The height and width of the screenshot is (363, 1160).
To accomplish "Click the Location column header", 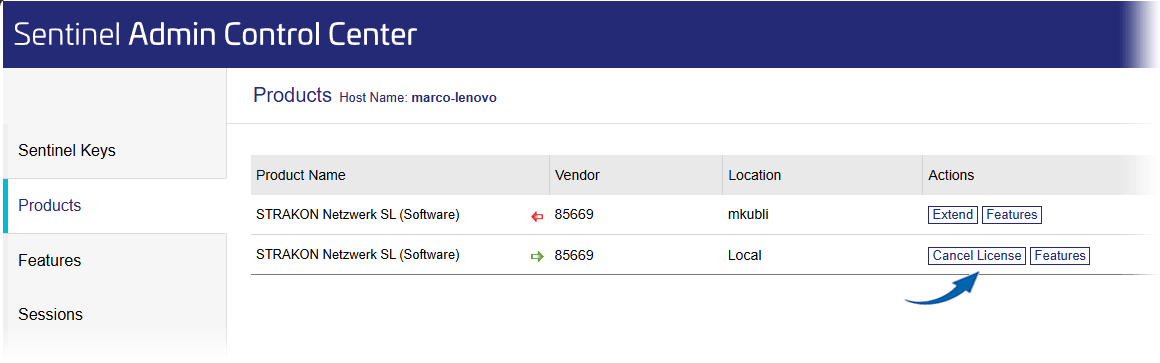I will [755, 175].
